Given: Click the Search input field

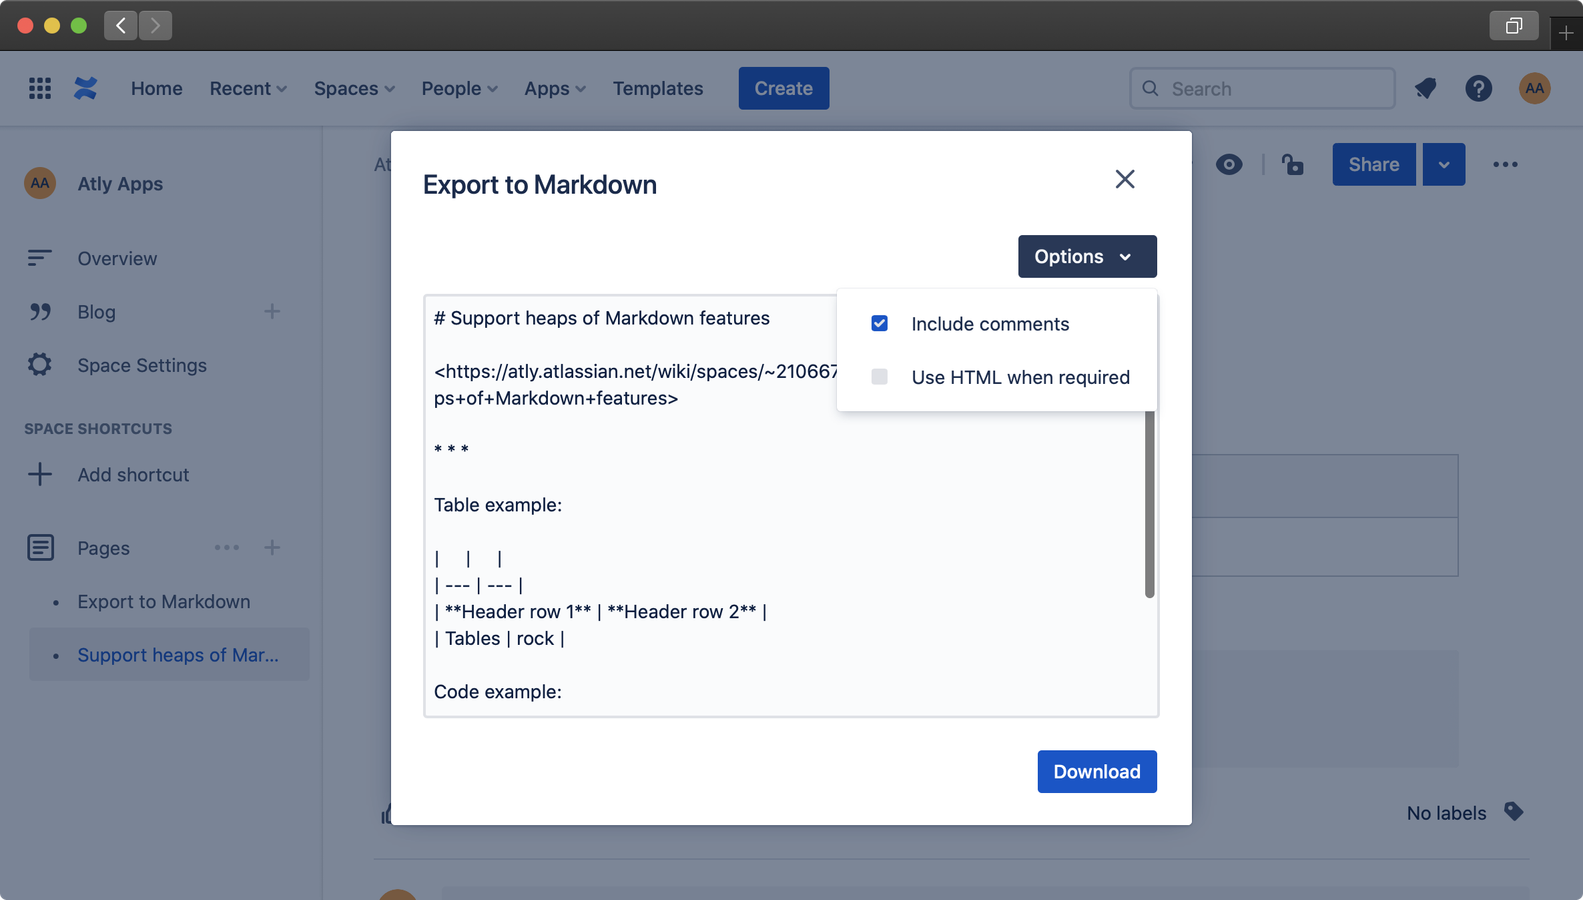Looking at the screenshot, I should (x=1262, y=88).
